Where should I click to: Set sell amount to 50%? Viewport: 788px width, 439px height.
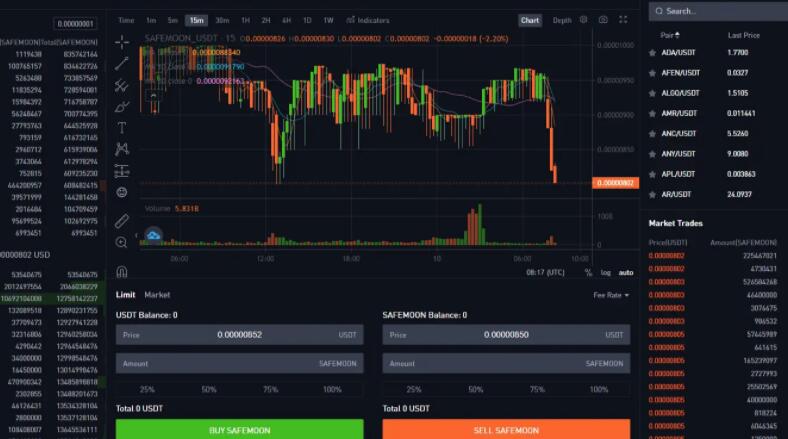475,389
